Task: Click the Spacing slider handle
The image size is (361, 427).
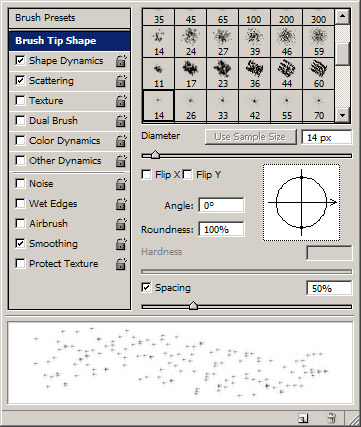Action: click(193, 306)
